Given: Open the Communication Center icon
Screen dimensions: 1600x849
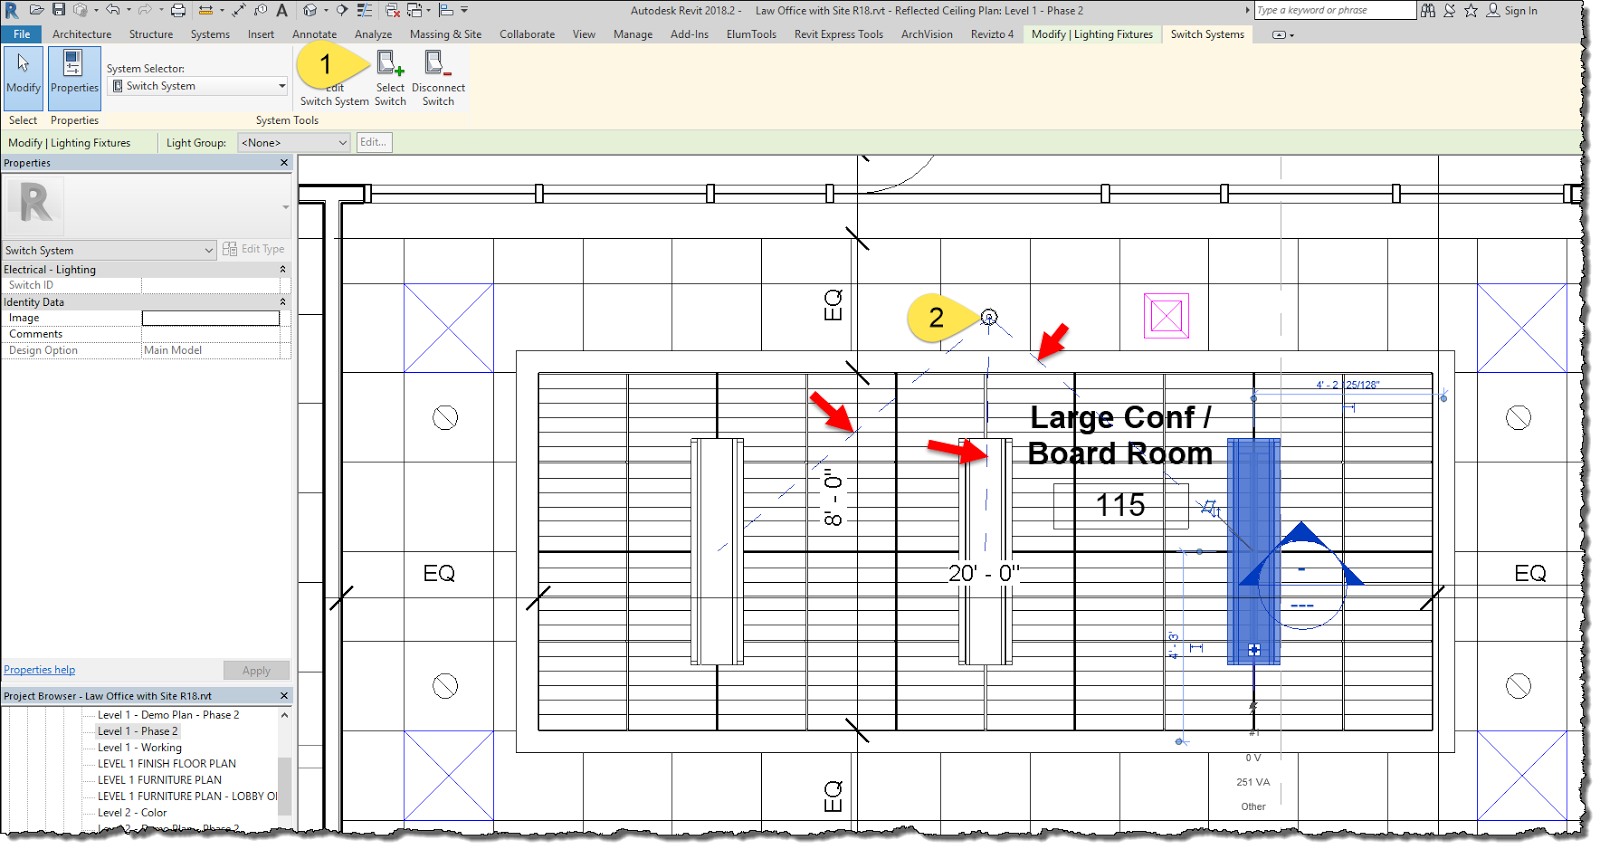Looking at the screenshot, I should coord(1449,10).
